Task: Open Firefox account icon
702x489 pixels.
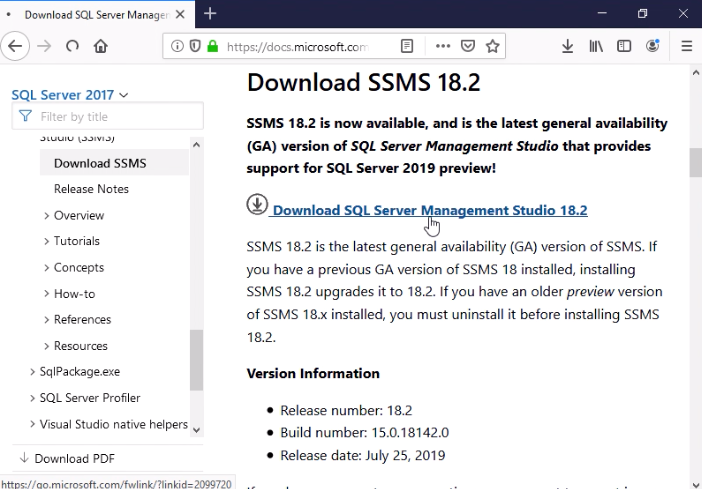Action: point(653,46)
